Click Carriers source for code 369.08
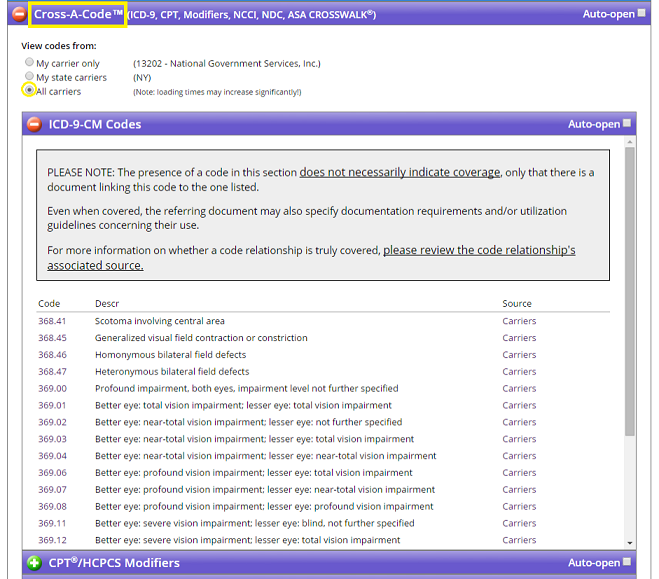Image resolution: width=659 pixels, height=579 pixels. (519, 506)
